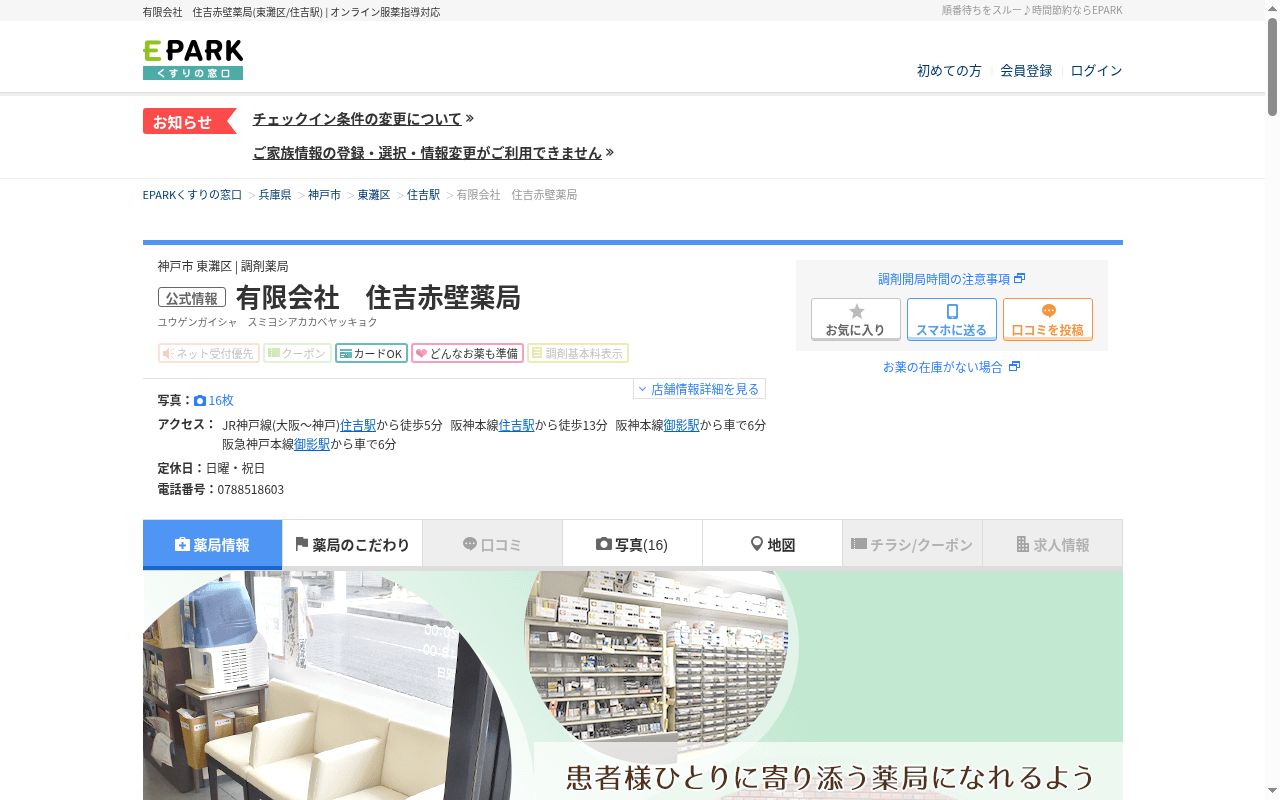
Task: Click the 16枚 photo count link
Action: pyautogui.click(x=221, y=400)
